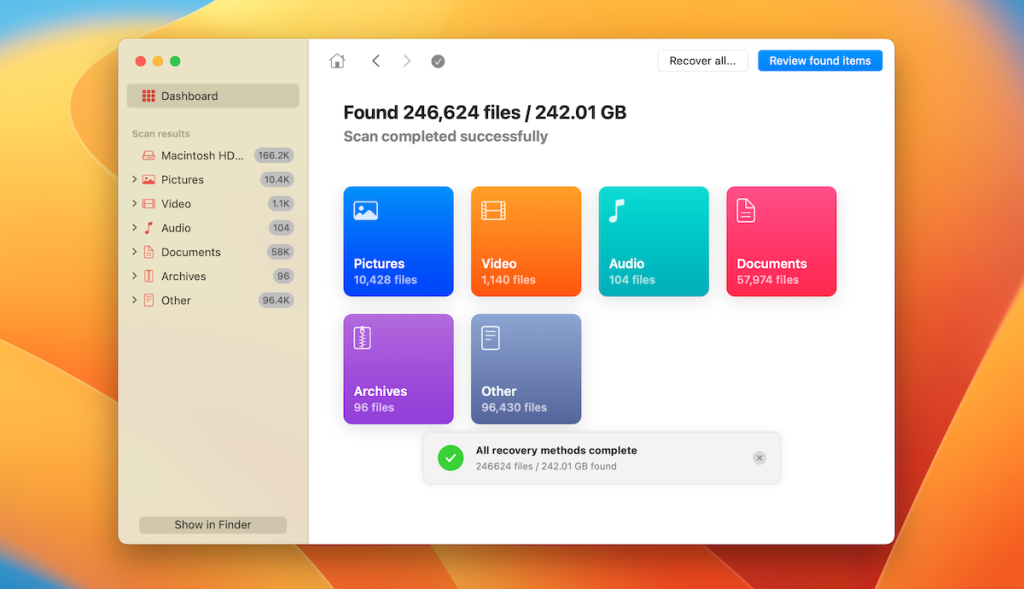Open the Other 96,430 files card

pos(526,369)
